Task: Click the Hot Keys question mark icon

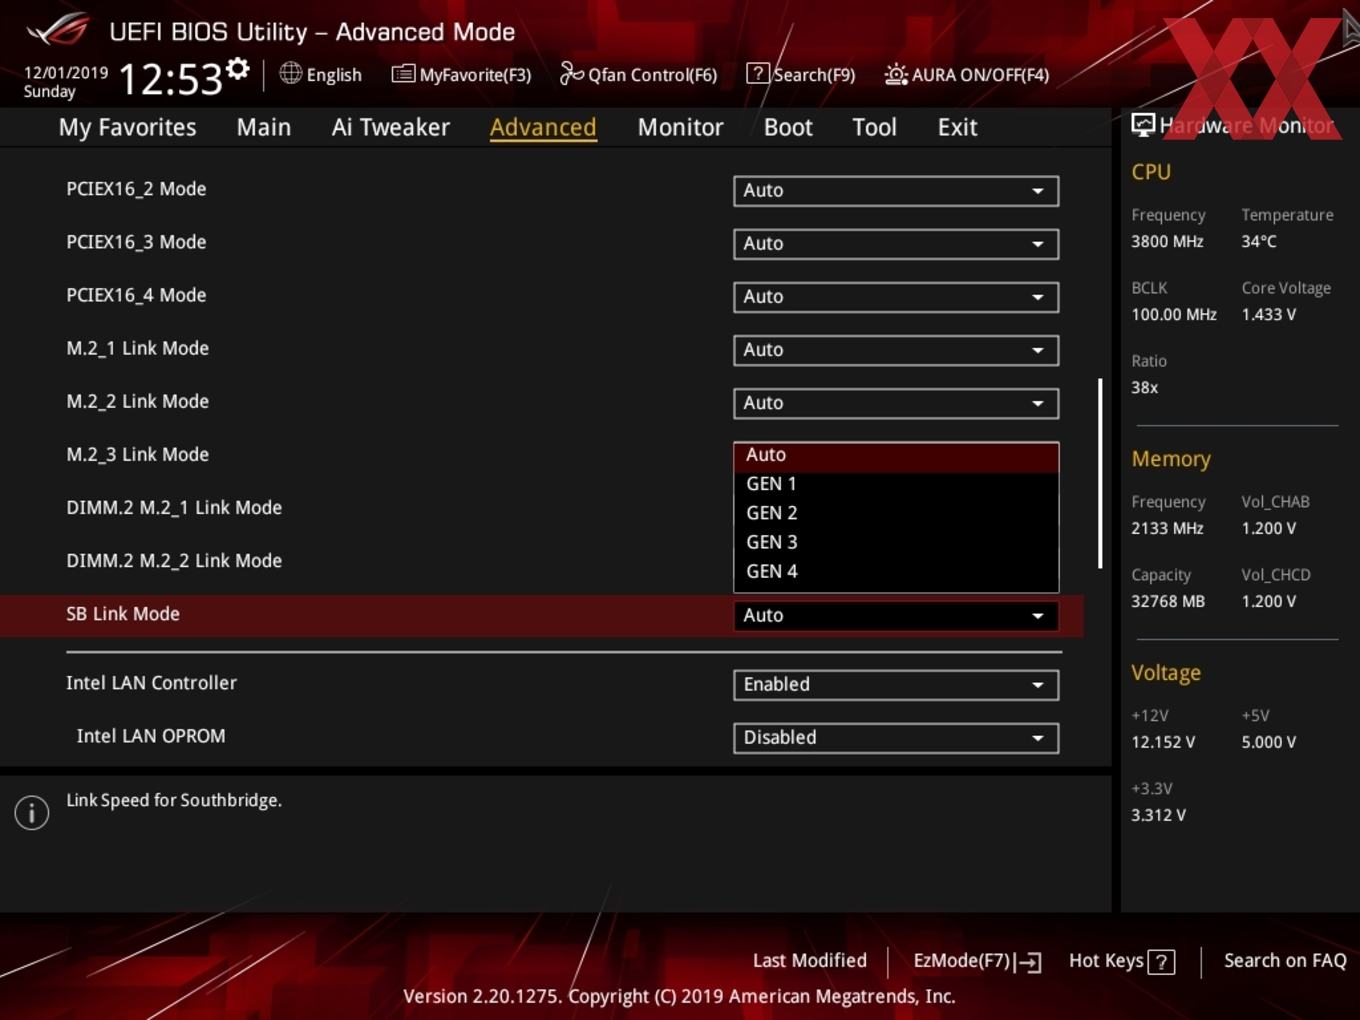Action: tap(1161, 962)
